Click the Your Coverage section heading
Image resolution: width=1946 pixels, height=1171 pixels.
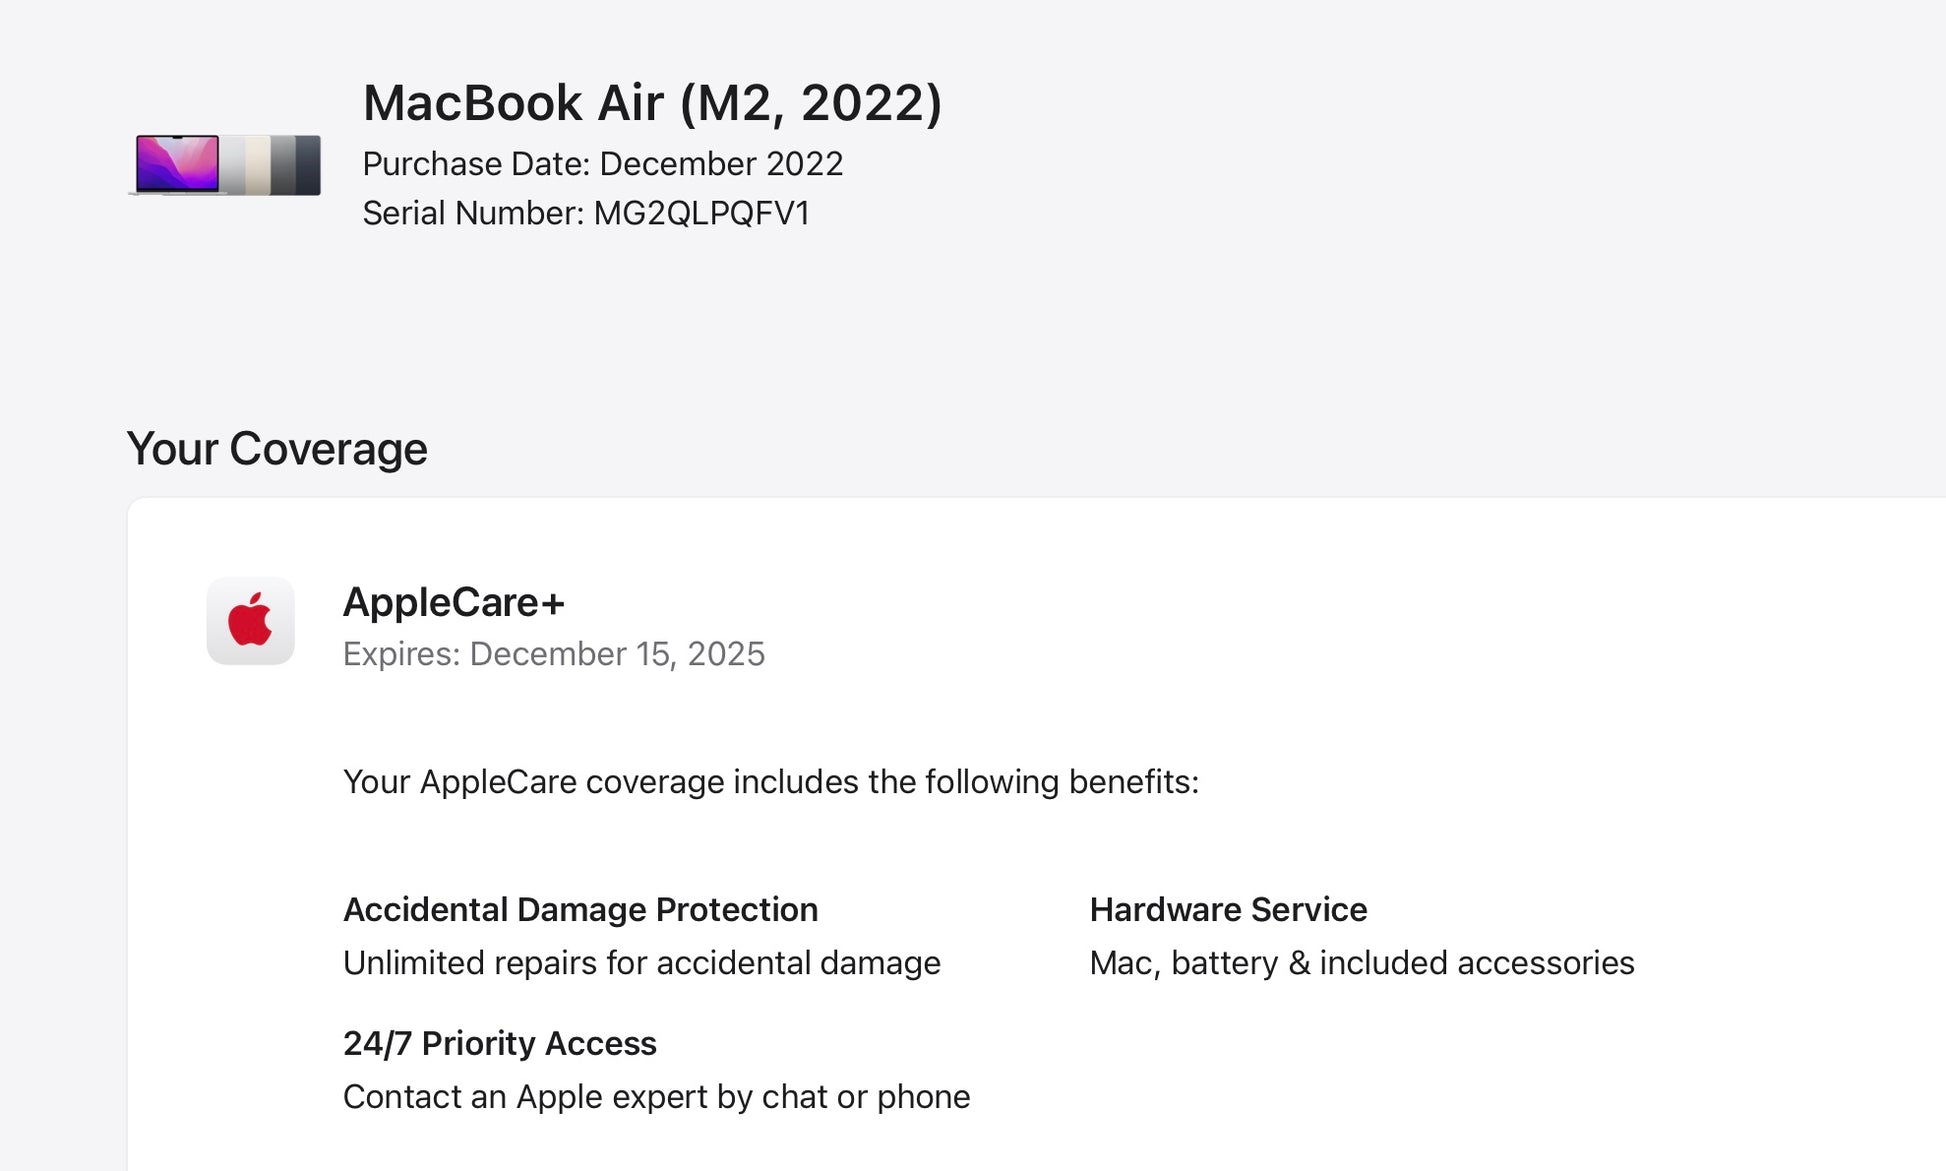(x=277, y=449)
